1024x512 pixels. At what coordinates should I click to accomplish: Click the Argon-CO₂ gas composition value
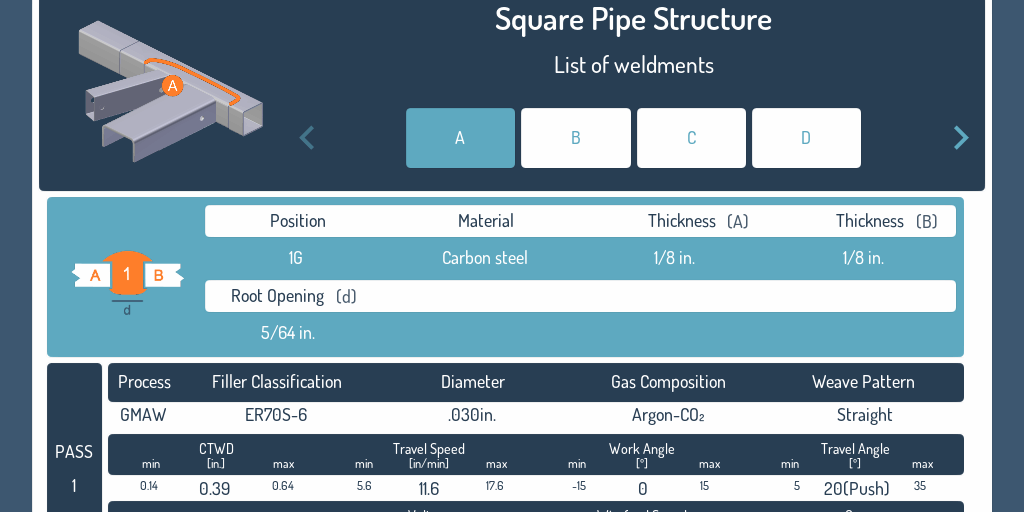tap(668, 415)
